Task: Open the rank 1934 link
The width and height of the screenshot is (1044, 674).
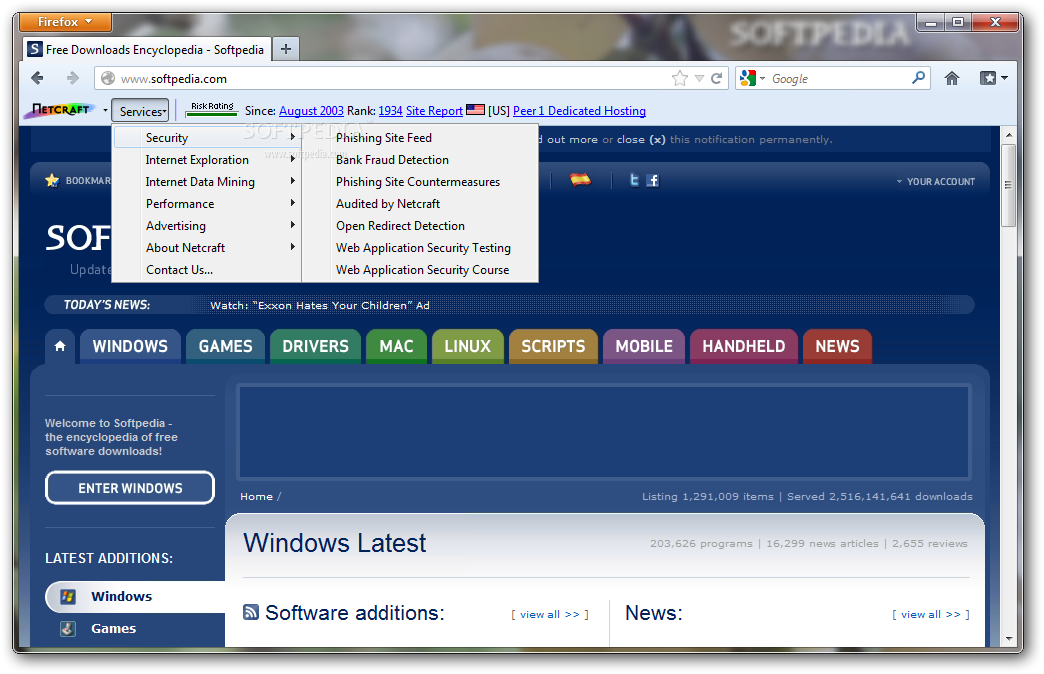Action: click(390, 111)
